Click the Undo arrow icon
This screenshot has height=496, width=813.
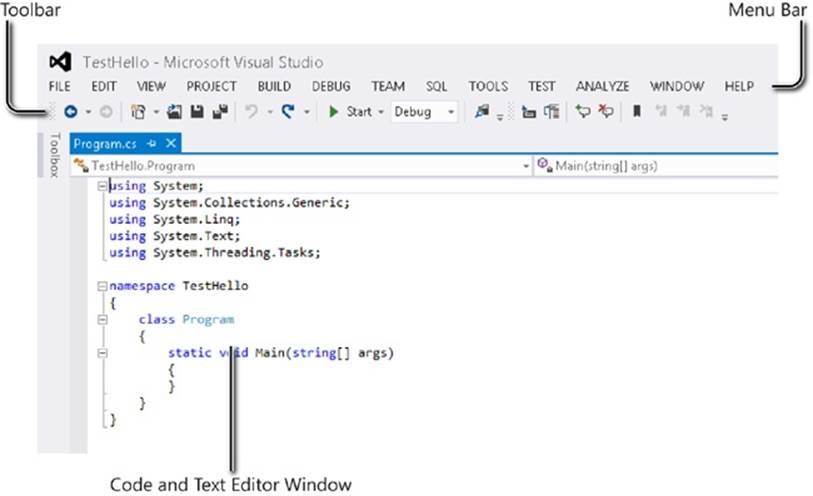click(x=251, y=111)
